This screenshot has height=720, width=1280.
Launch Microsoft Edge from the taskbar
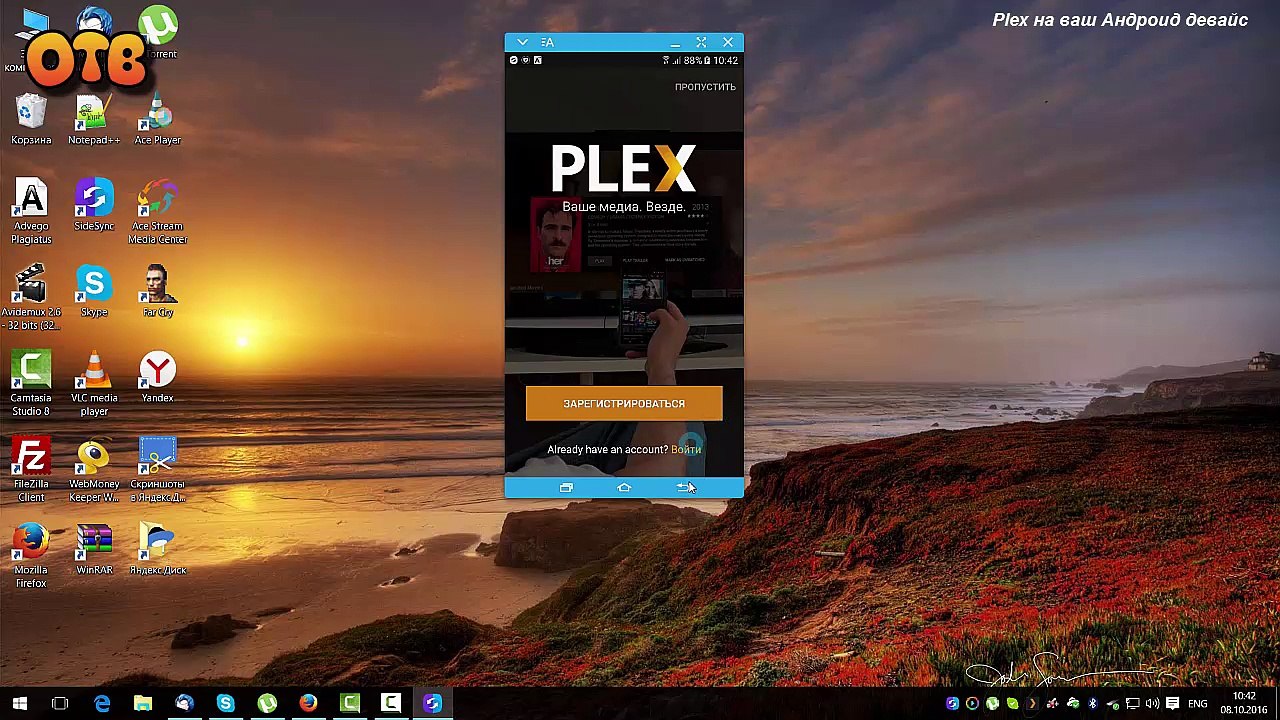(x=102, y=704)
